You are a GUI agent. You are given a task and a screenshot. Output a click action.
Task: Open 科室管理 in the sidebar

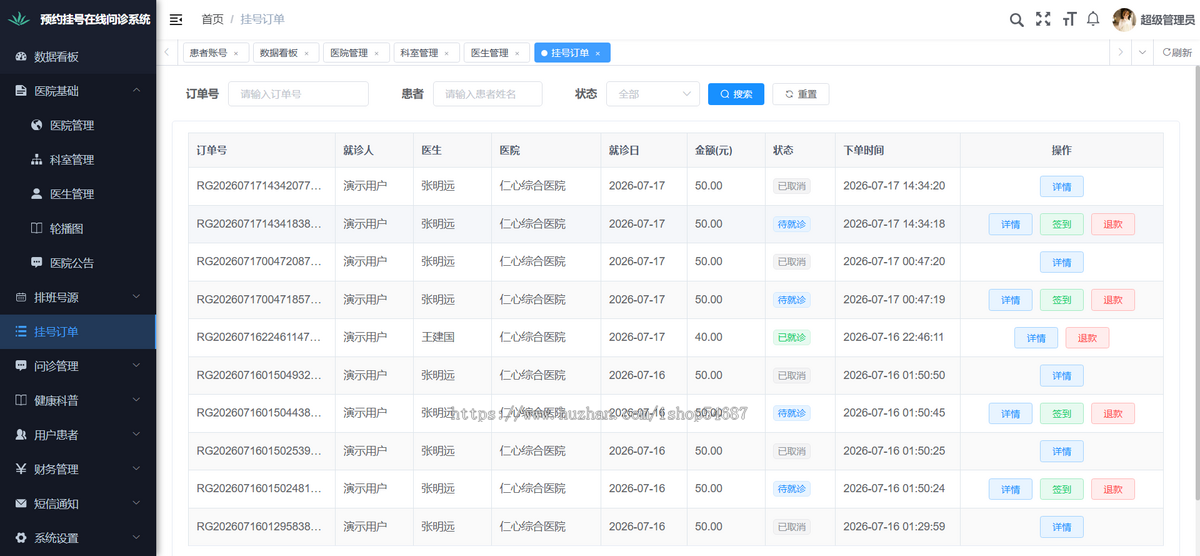click(x=78, y=160)
